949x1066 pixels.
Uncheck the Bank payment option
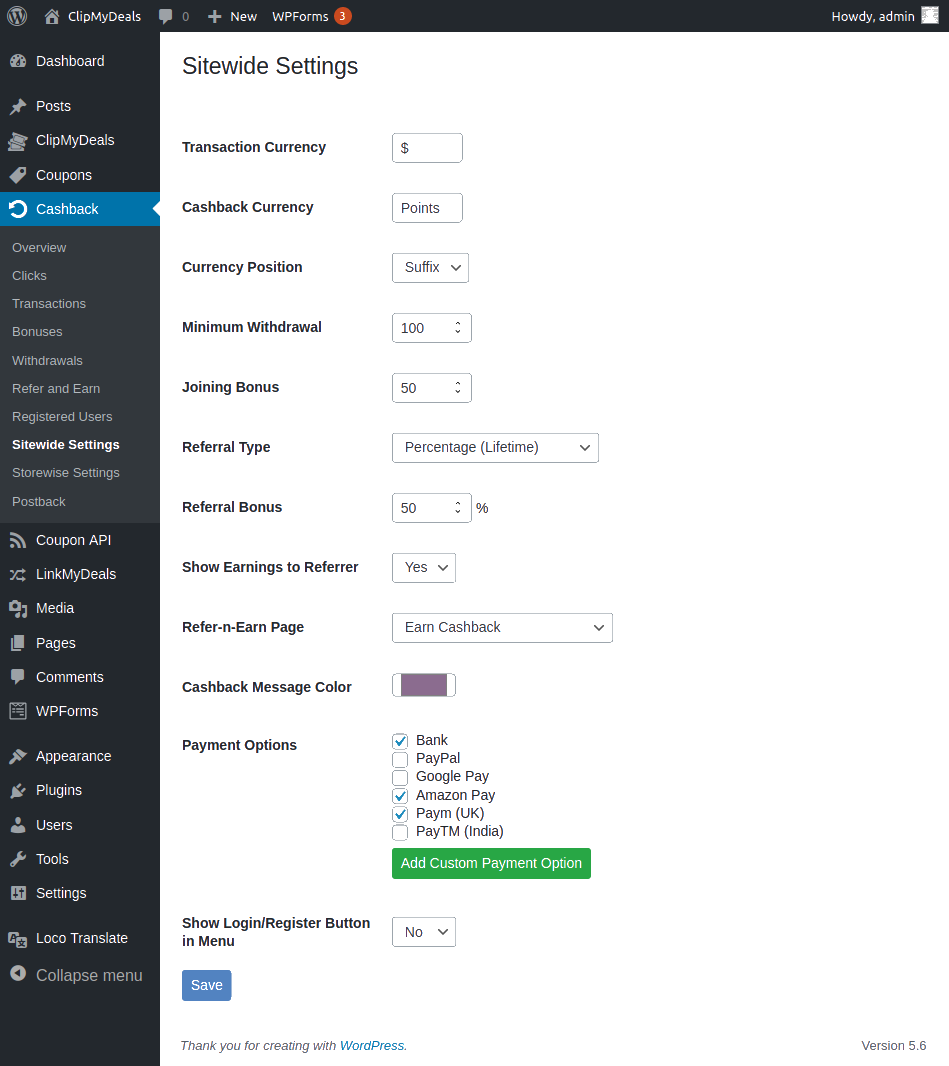pos(400,741)
